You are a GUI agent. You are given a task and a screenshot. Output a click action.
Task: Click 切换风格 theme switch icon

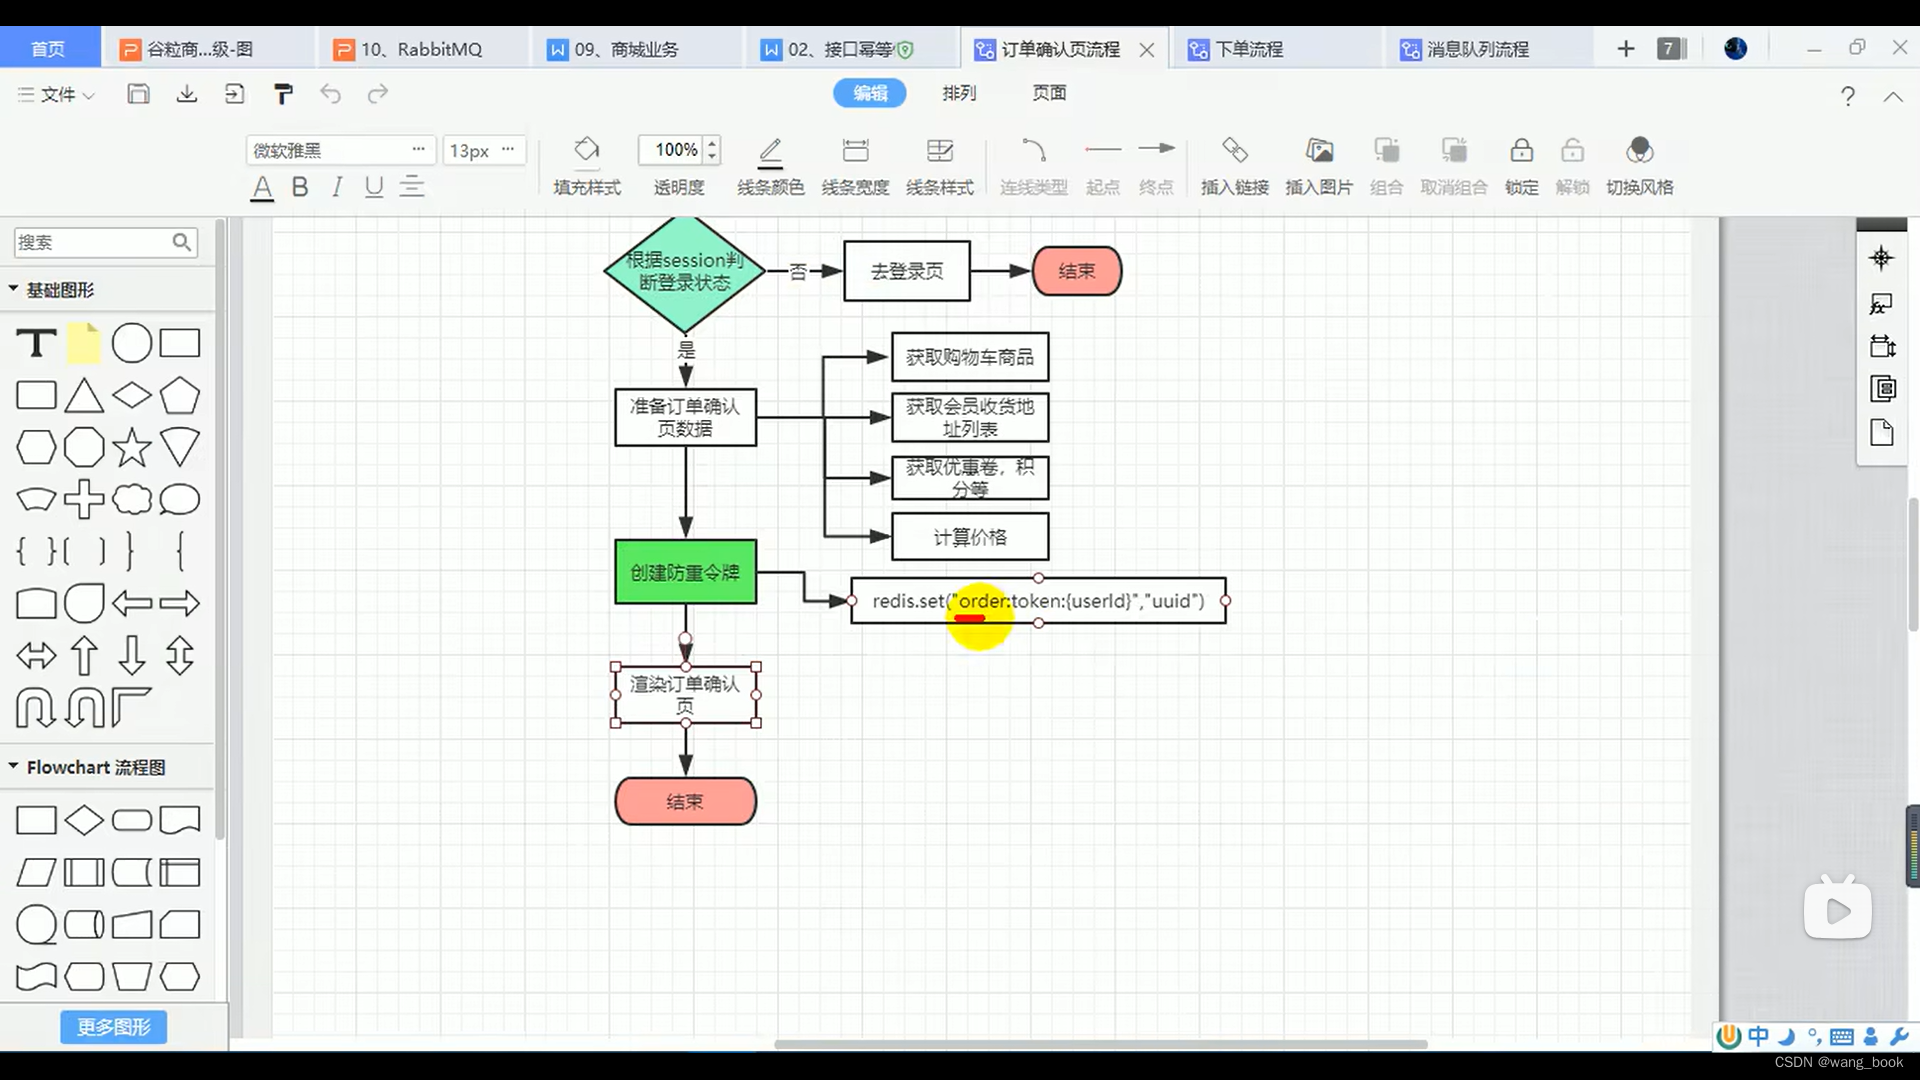[1639, 151]
